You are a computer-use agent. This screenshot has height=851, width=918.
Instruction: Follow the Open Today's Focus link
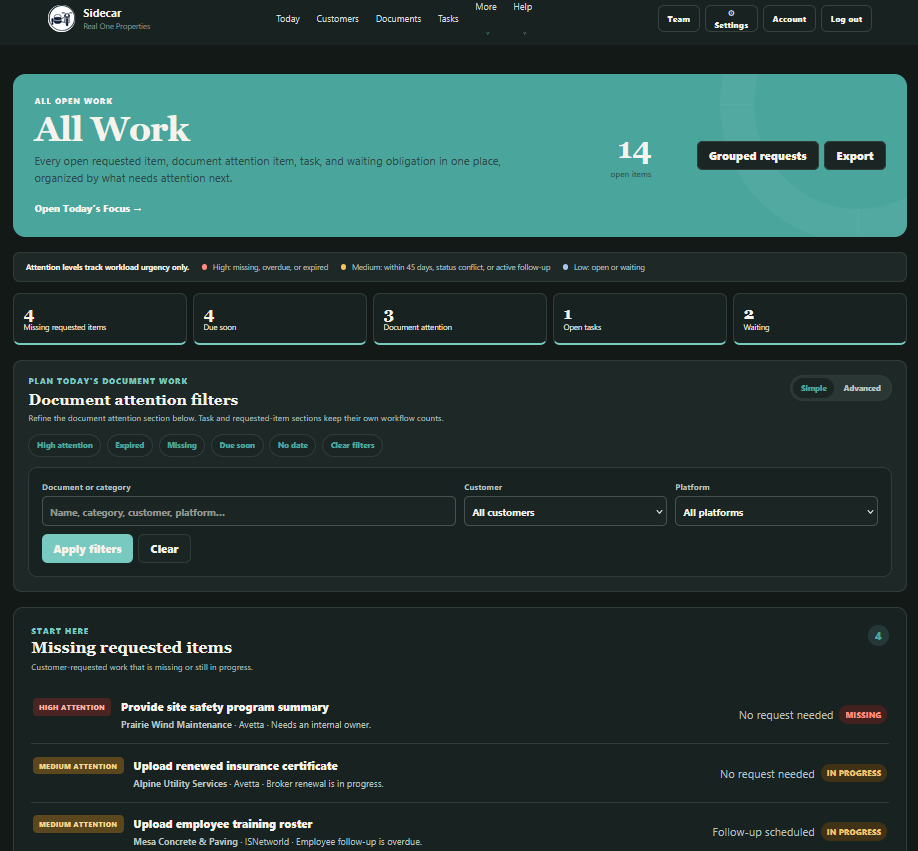coord(88,208)
